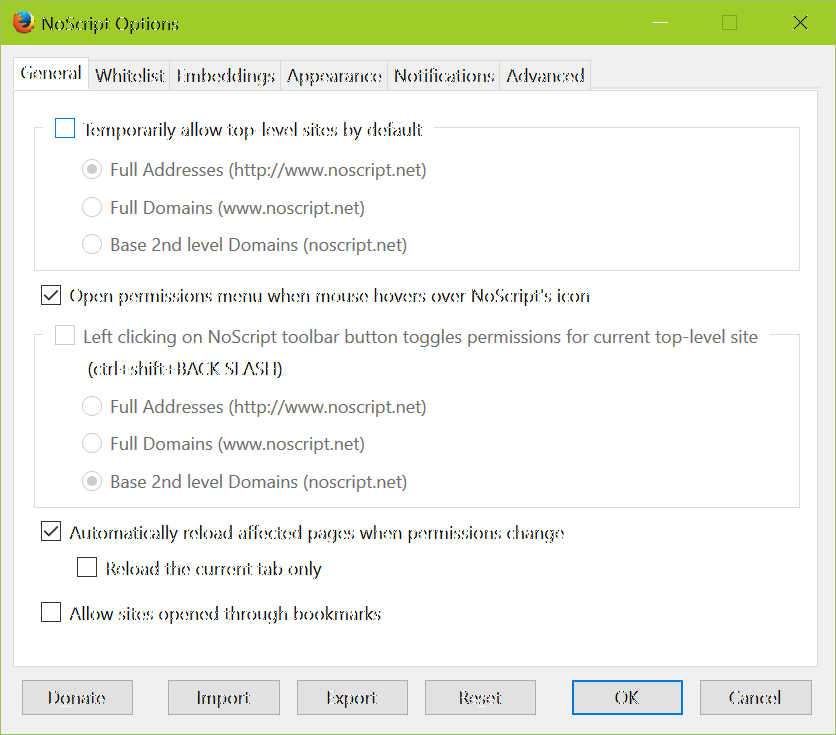
Task: Reset NoScript options
Action: coord(480,698)
